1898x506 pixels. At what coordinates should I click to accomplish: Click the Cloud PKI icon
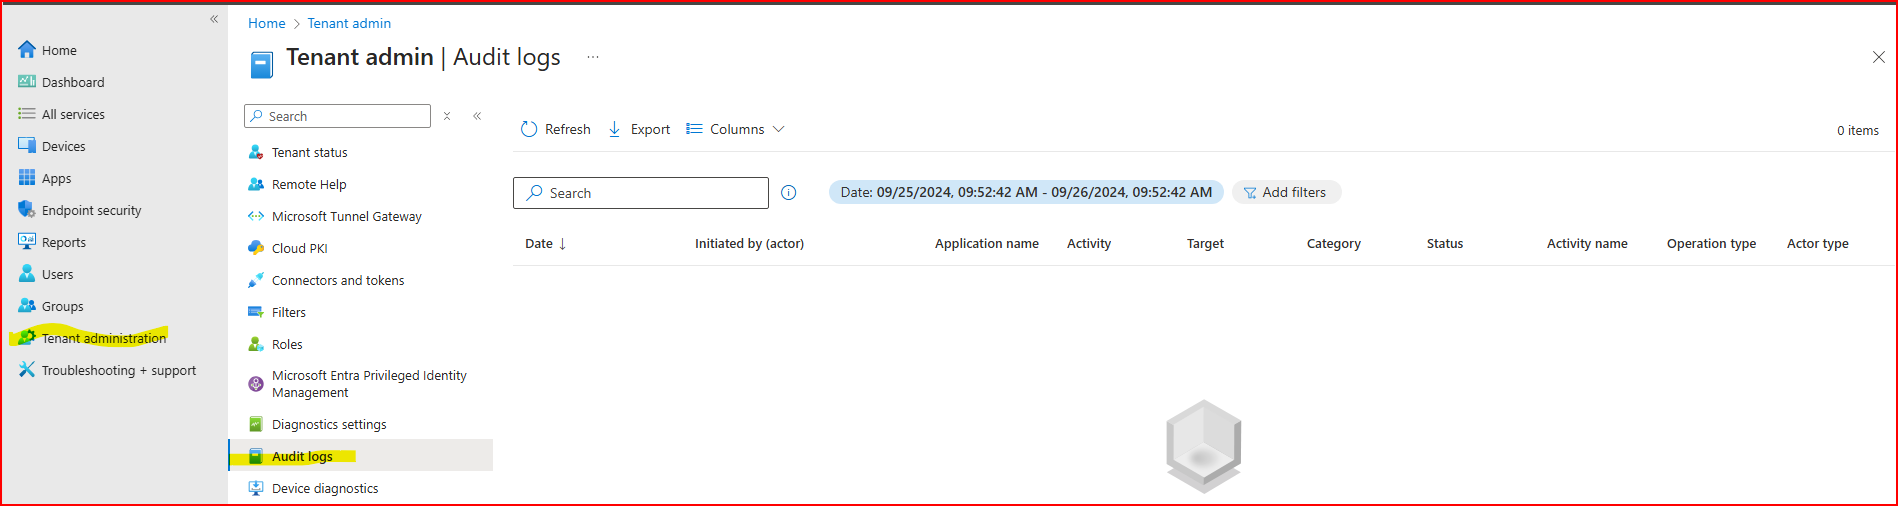pyautogui.click(x=256, y=248)
